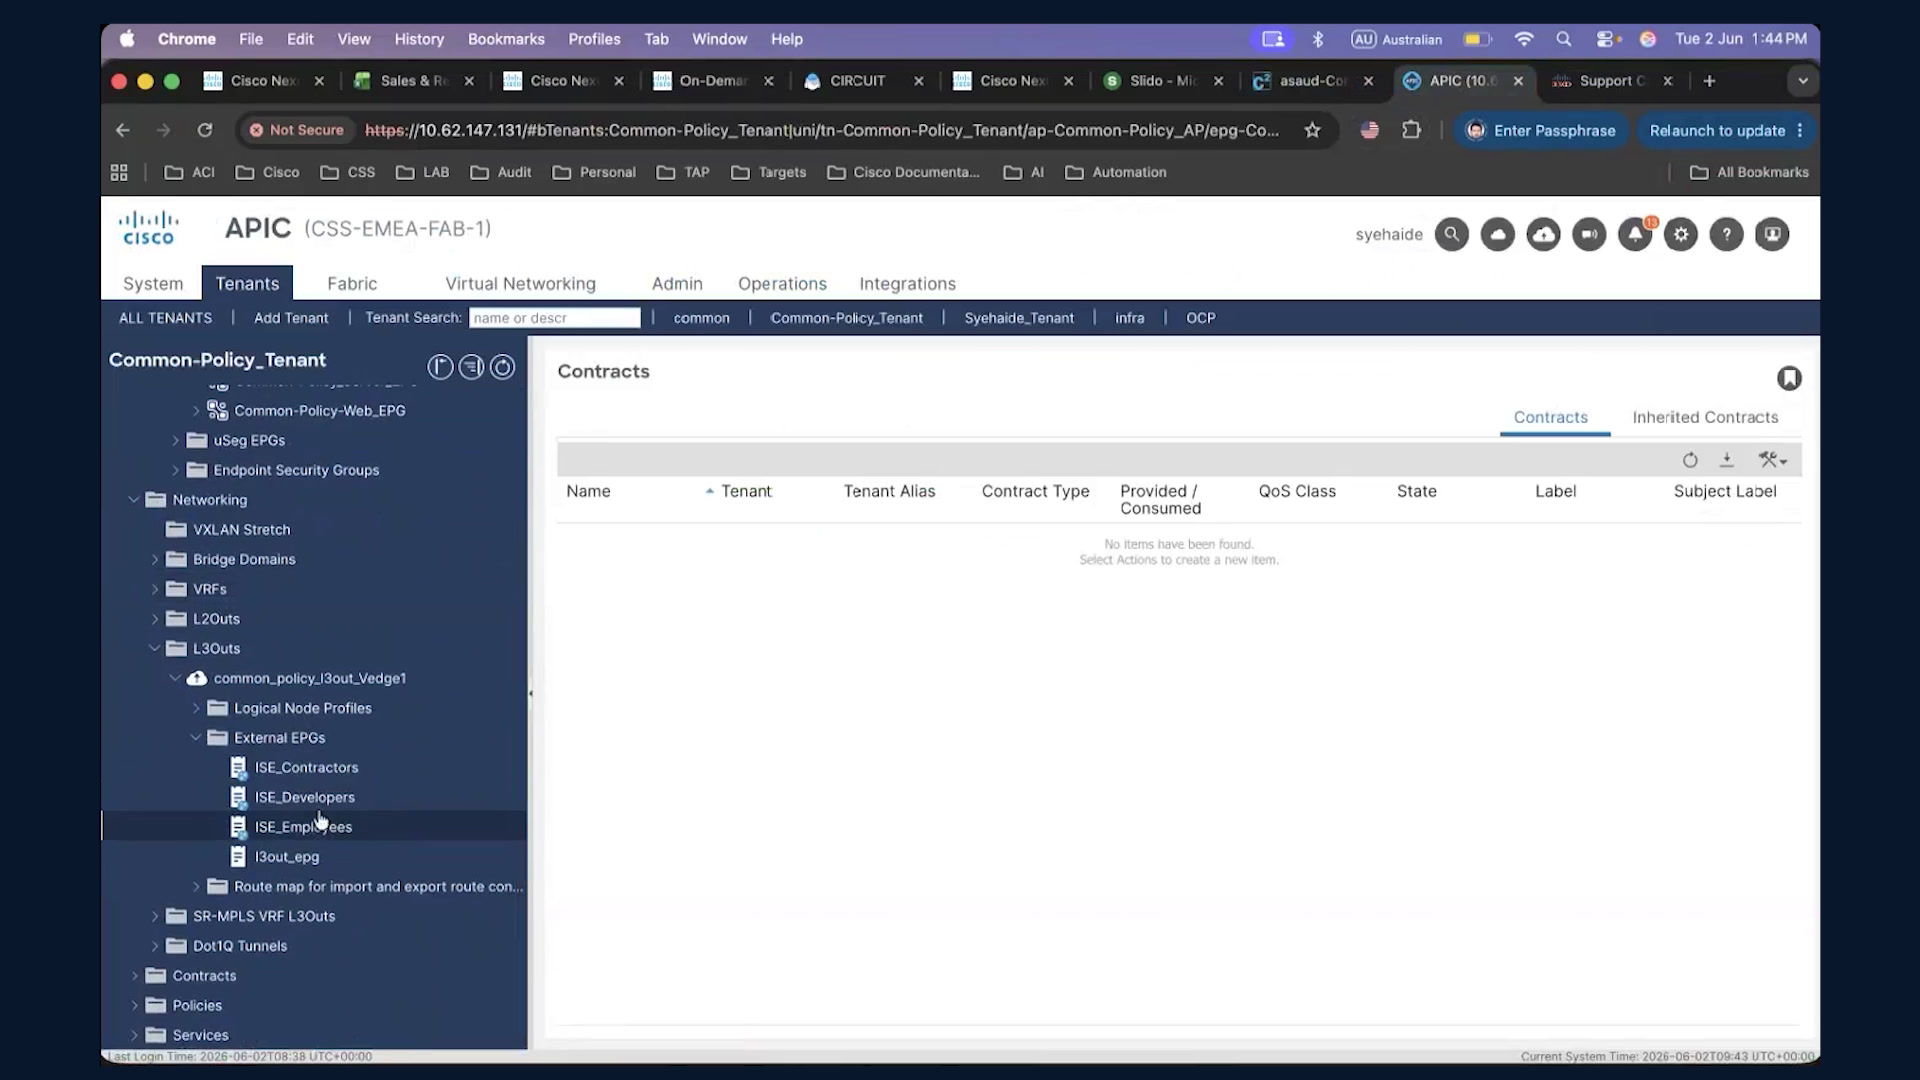Click the bookmark icon in Contracts panel
This screenshot has height=1080, width=1920.
pyautogui.click(x=1789, y=378)
